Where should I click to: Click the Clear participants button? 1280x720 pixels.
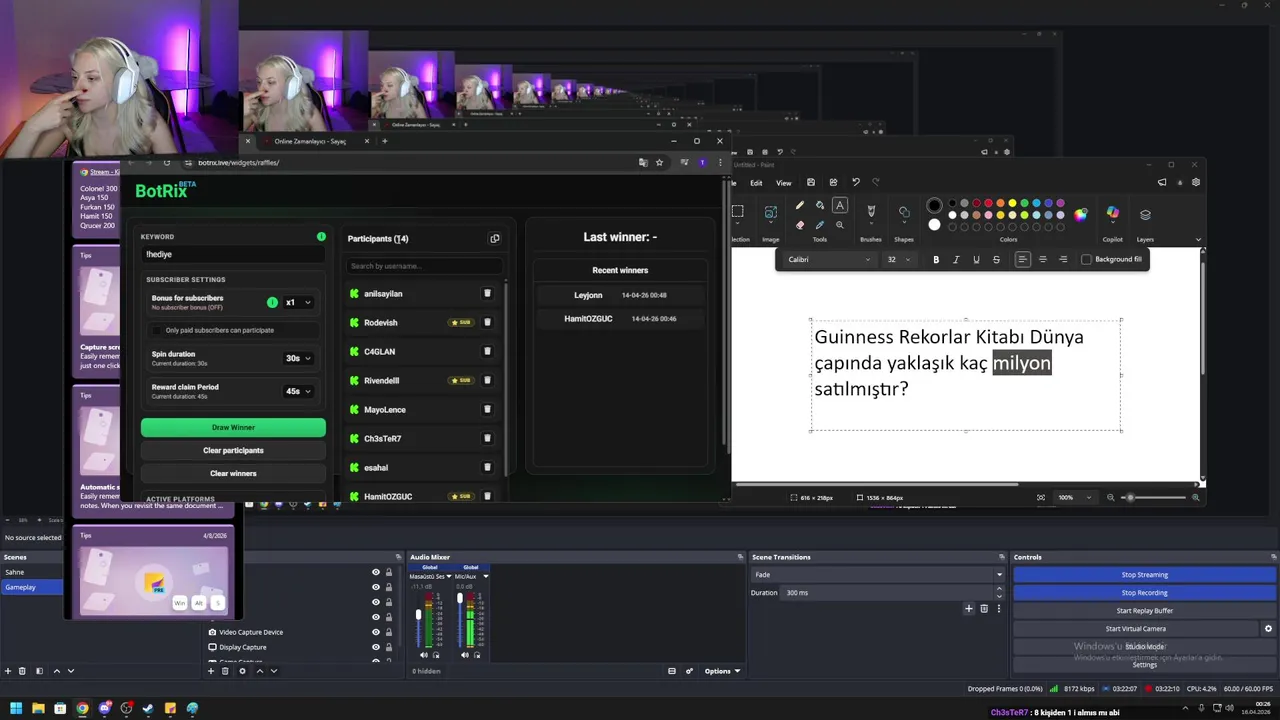[x=233, y=450]
